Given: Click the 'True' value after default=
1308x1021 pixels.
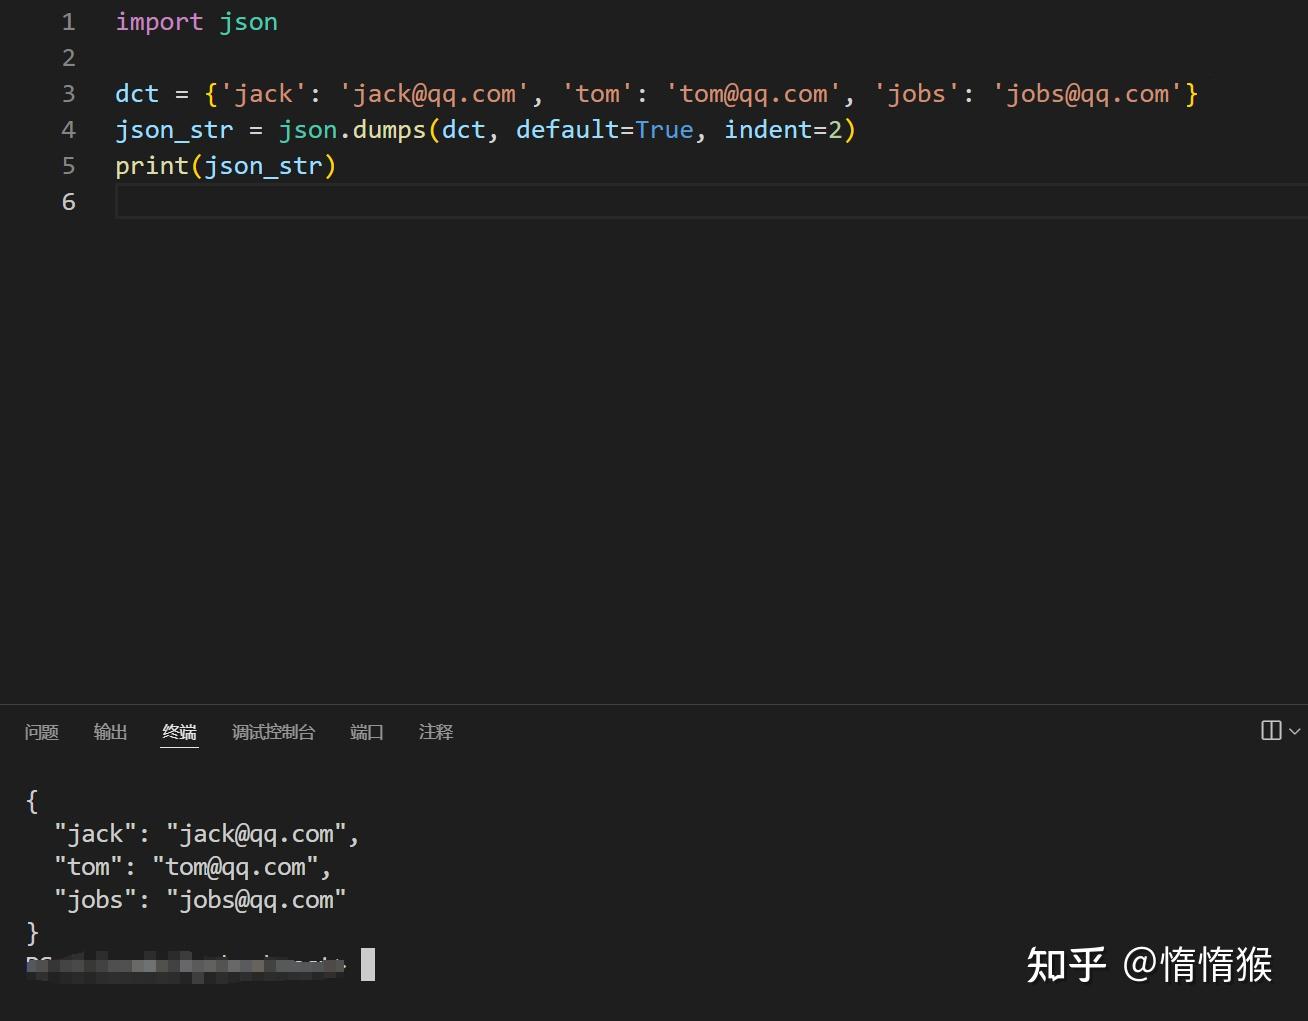Looking at the screenshot, I should (x=664, y=130).
